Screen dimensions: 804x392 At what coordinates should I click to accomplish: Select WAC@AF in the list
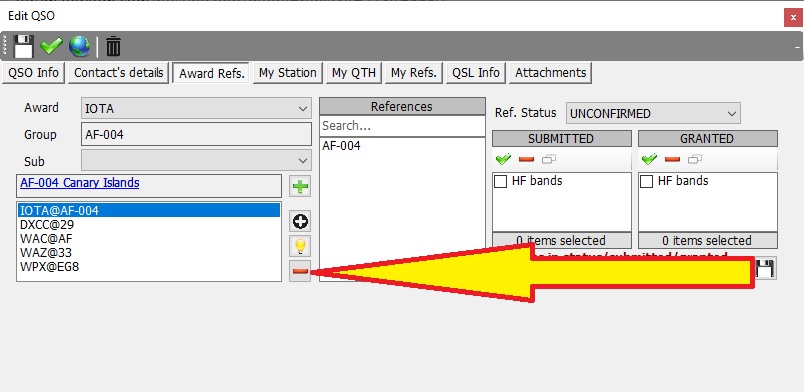click(x=149, y=239)
